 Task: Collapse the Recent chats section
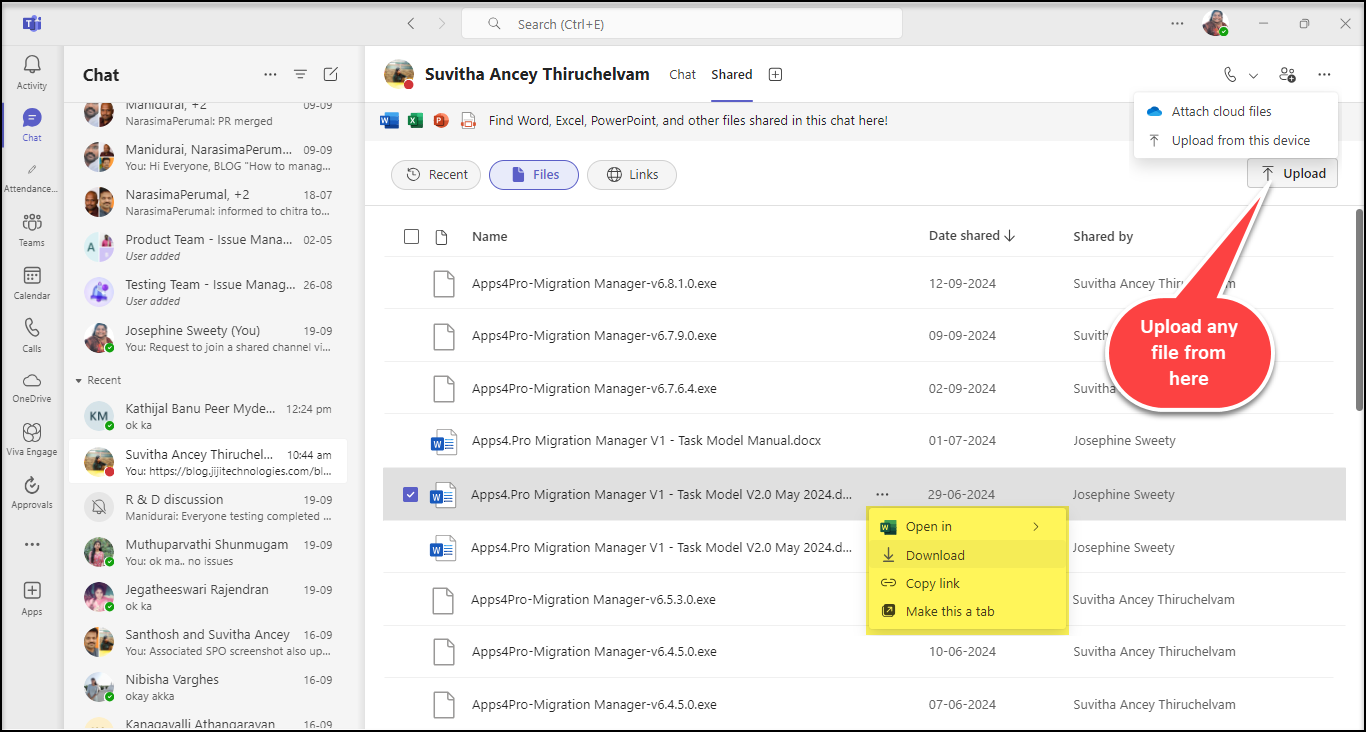point(80,380)
